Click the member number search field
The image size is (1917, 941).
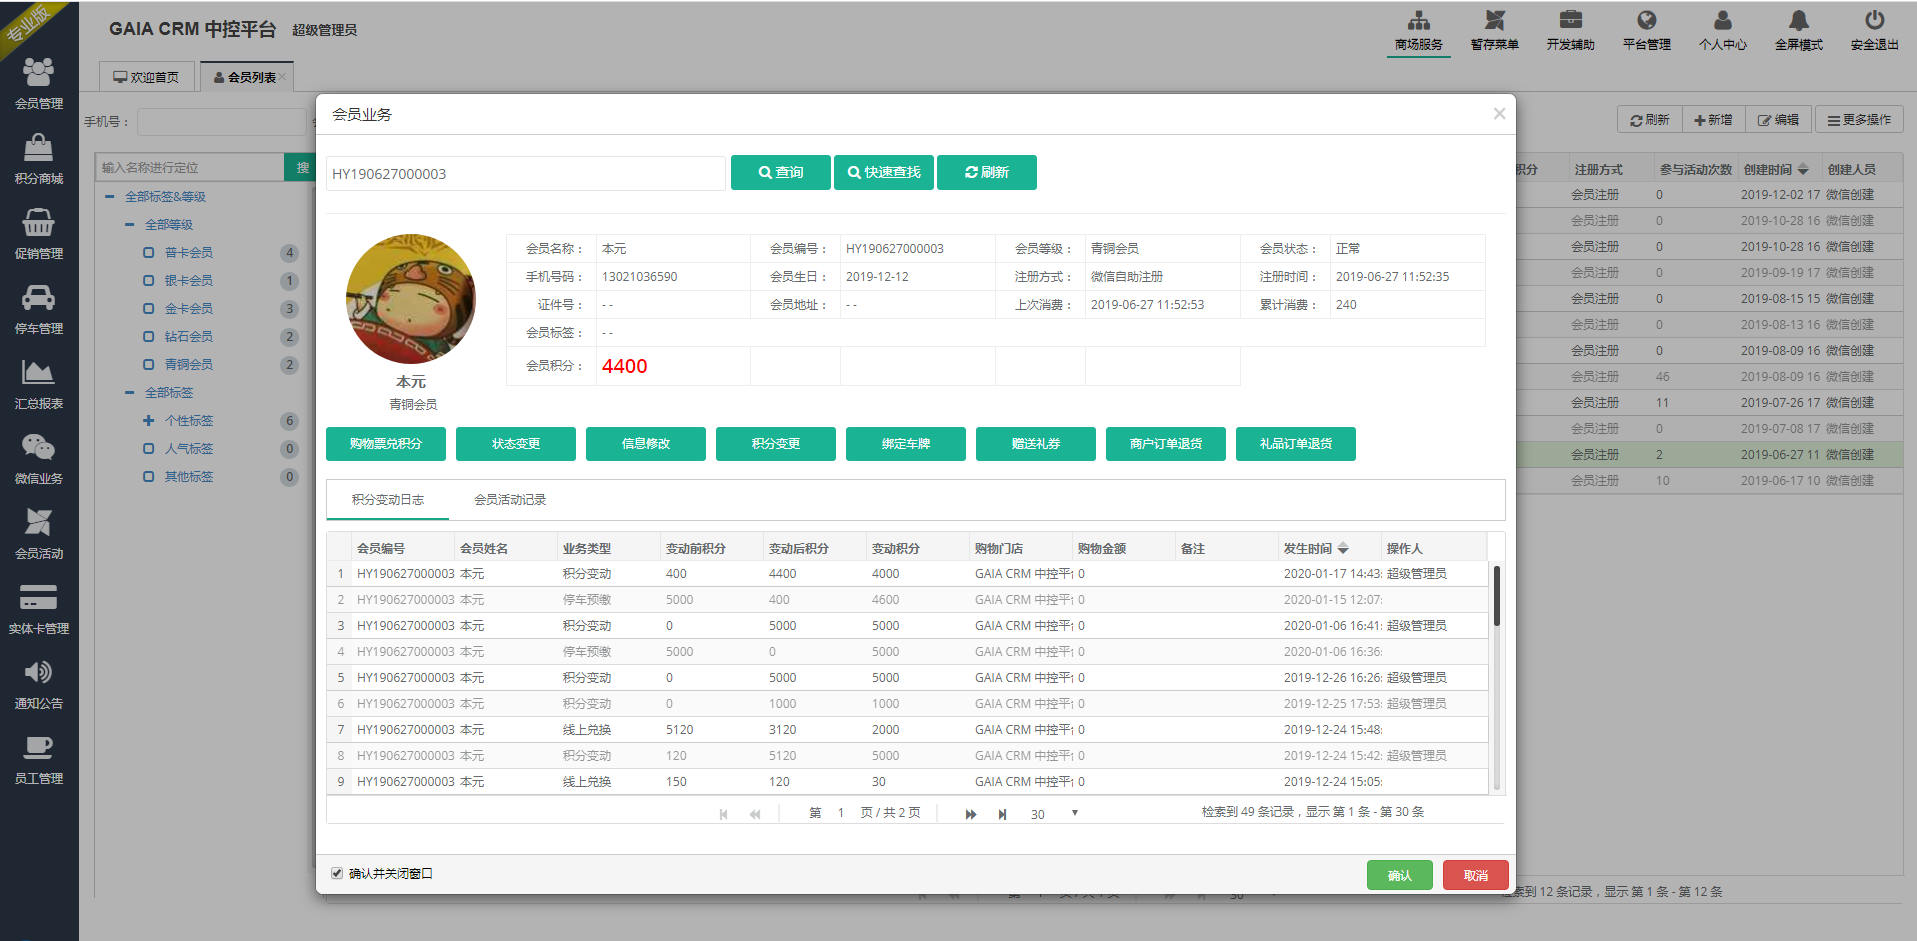(x=525, y=173)
